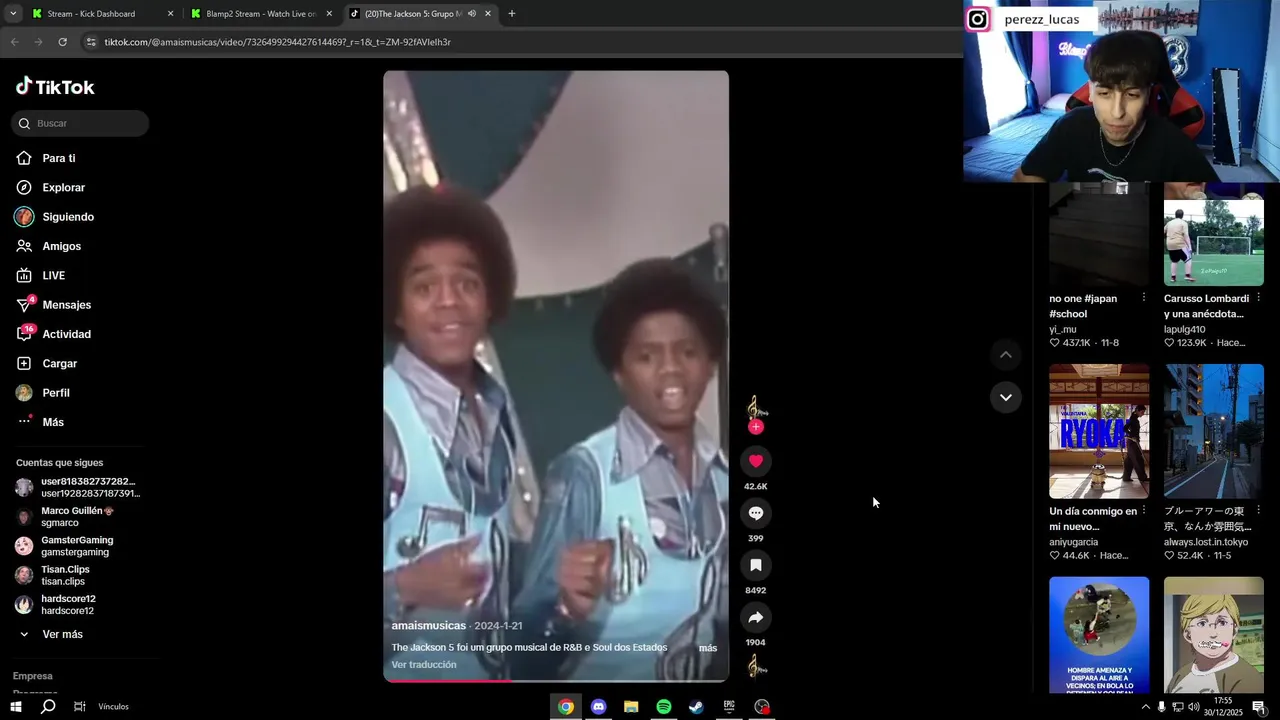Open hardscore12 account

(x=68, y=605)
